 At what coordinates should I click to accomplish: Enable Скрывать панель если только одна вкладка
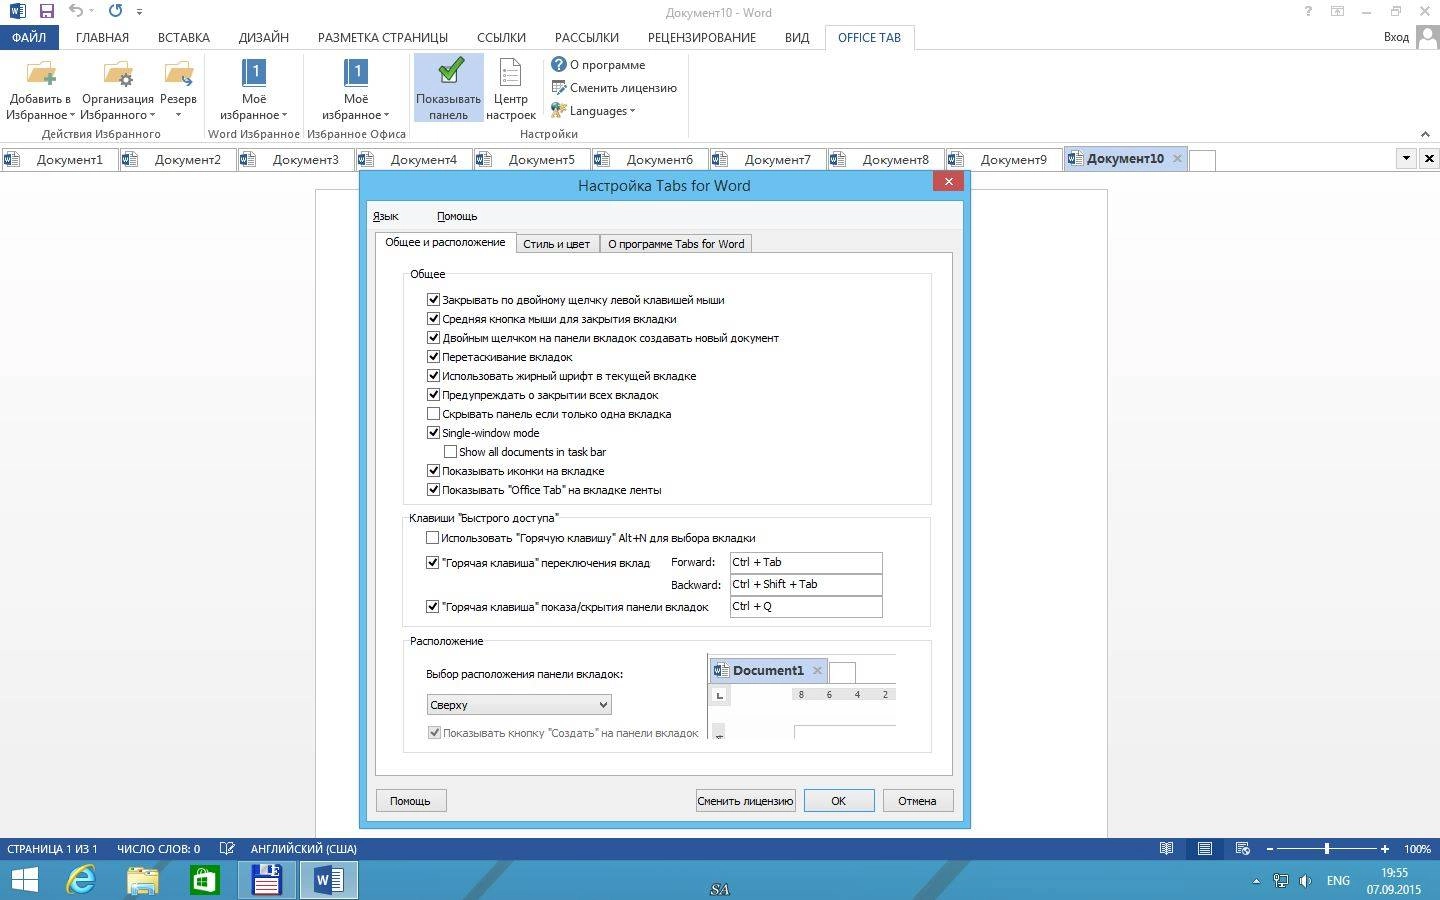[x=433, y=413]
